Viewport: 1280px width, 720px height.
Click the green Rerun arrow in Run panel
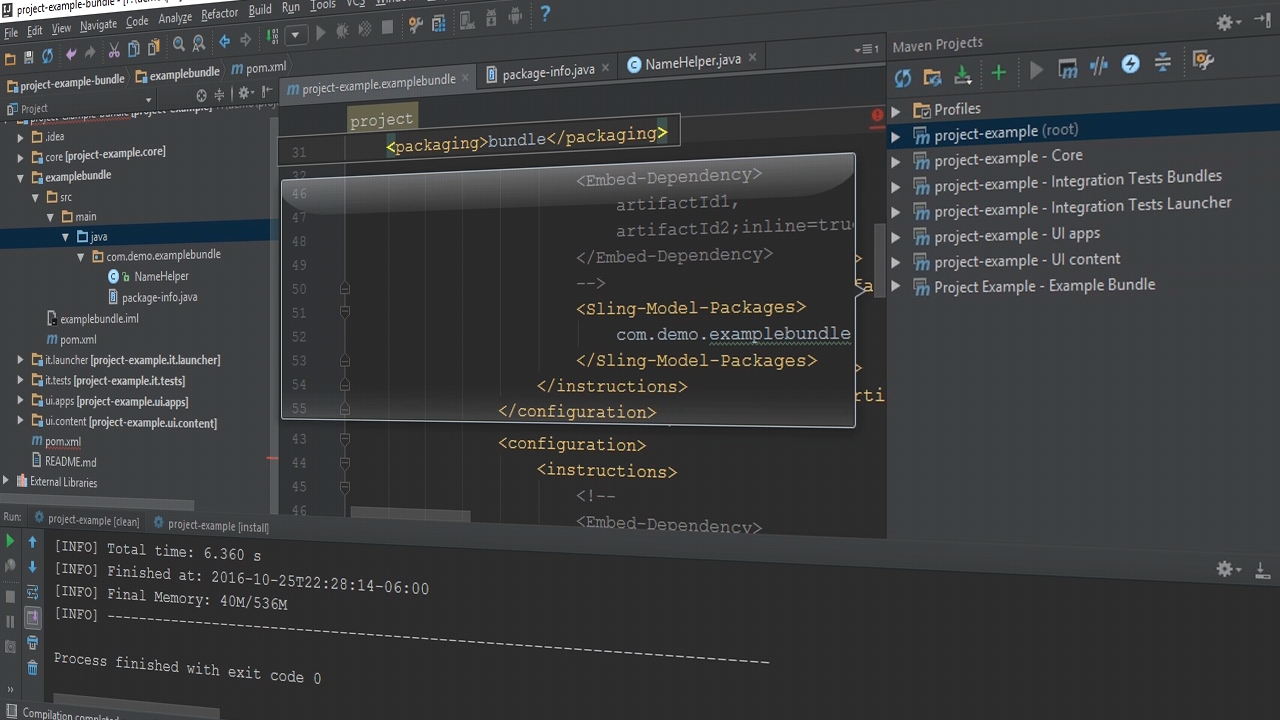click(10, 541)
